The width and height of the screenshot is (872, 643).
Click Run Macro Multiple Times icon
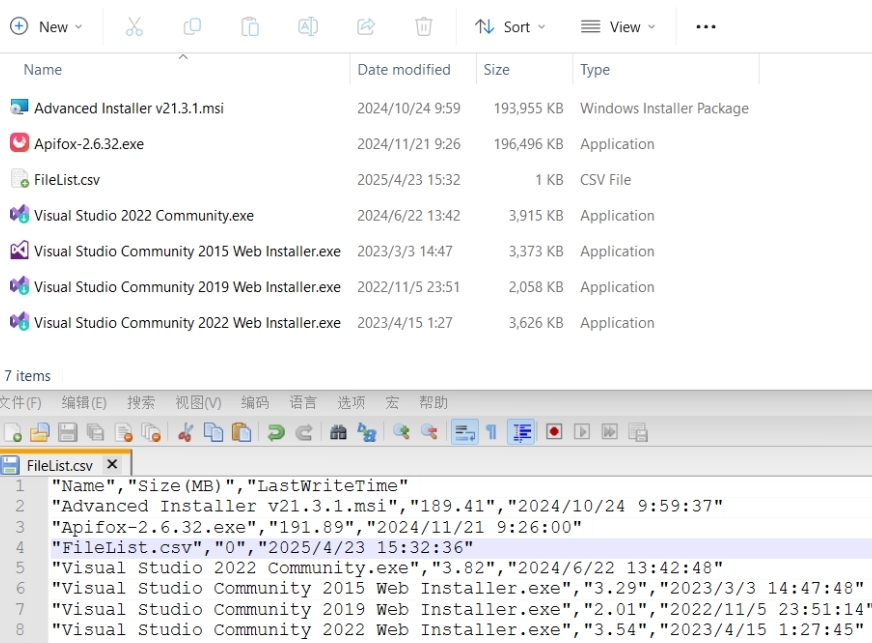[610, 432]
